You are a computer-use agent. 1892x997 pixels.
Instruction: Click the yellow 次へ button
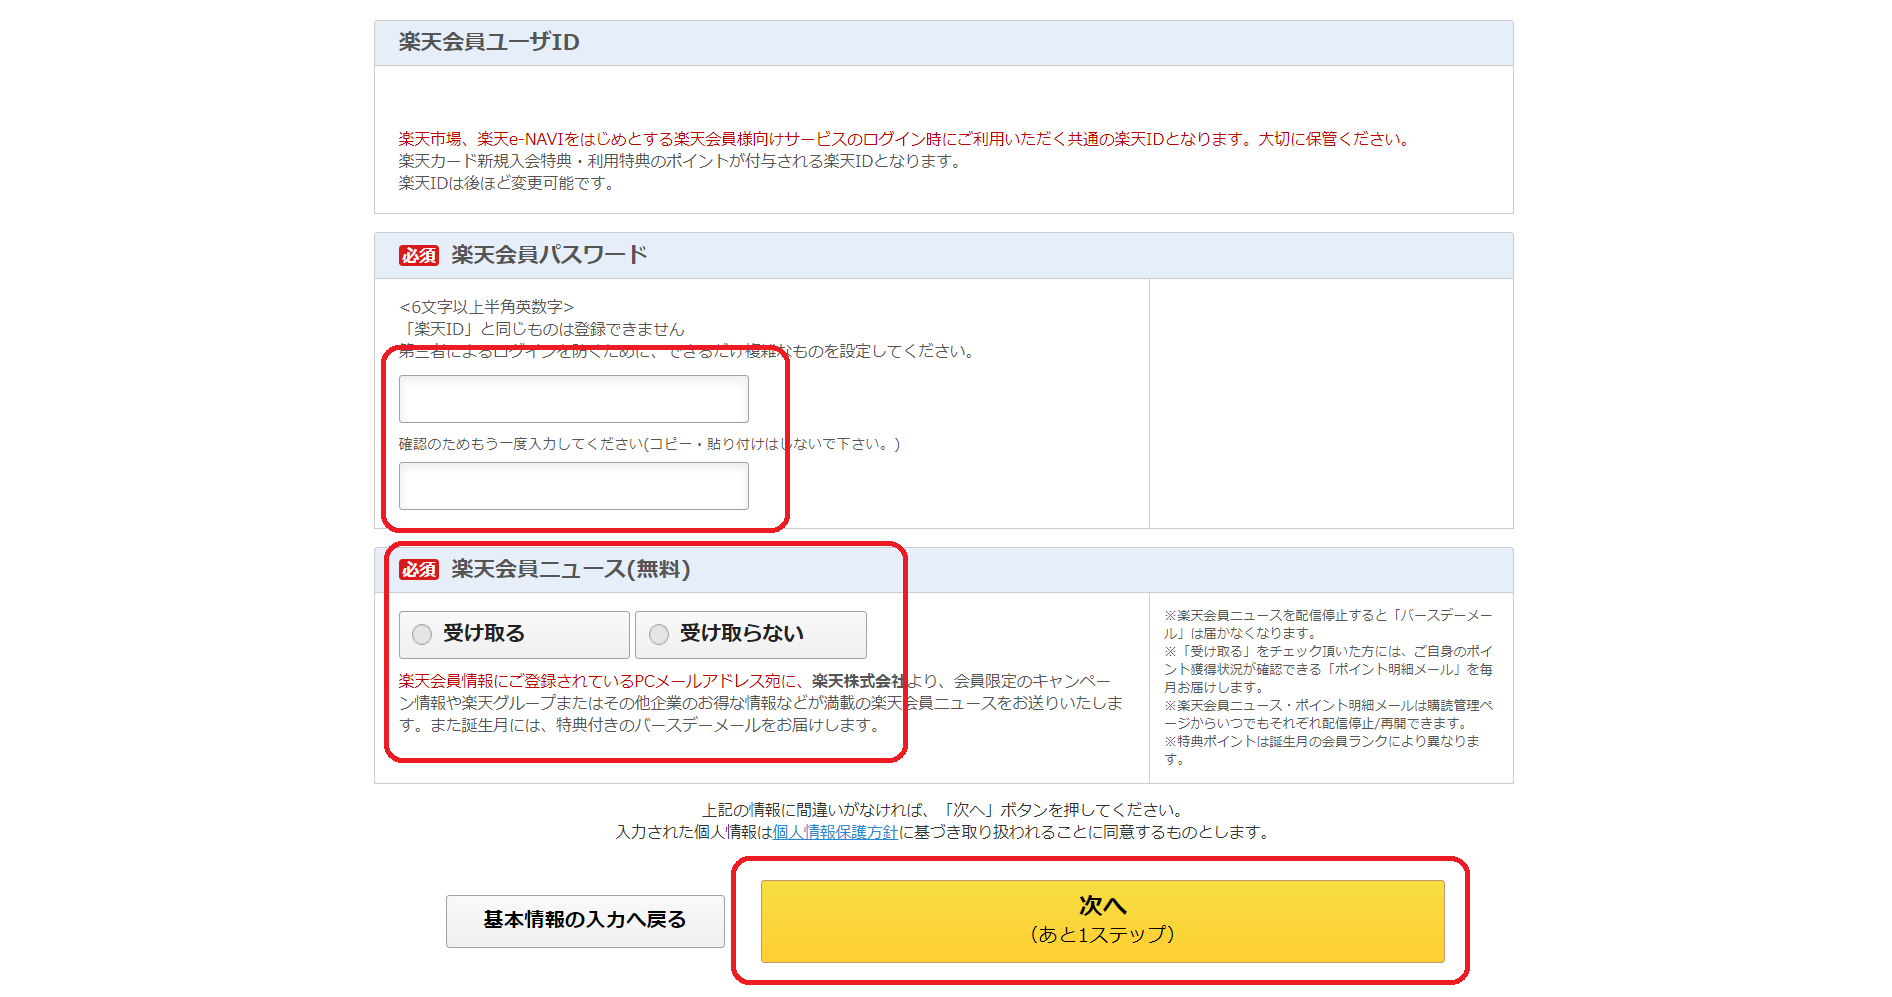pos(1102,921)
